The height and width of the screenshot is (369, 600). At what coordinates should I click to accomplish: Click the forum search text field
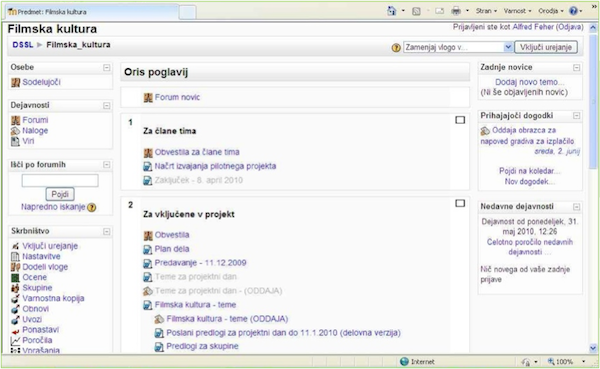pos(60,181)
